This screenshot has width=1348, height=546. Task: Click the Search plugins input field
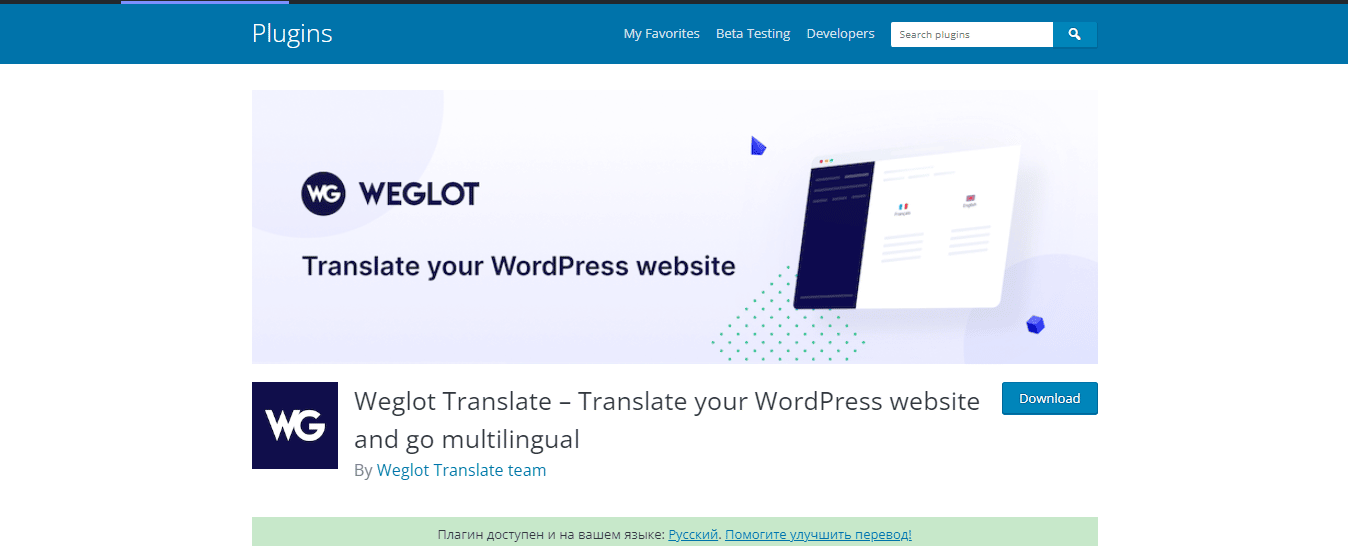[972, 34]
